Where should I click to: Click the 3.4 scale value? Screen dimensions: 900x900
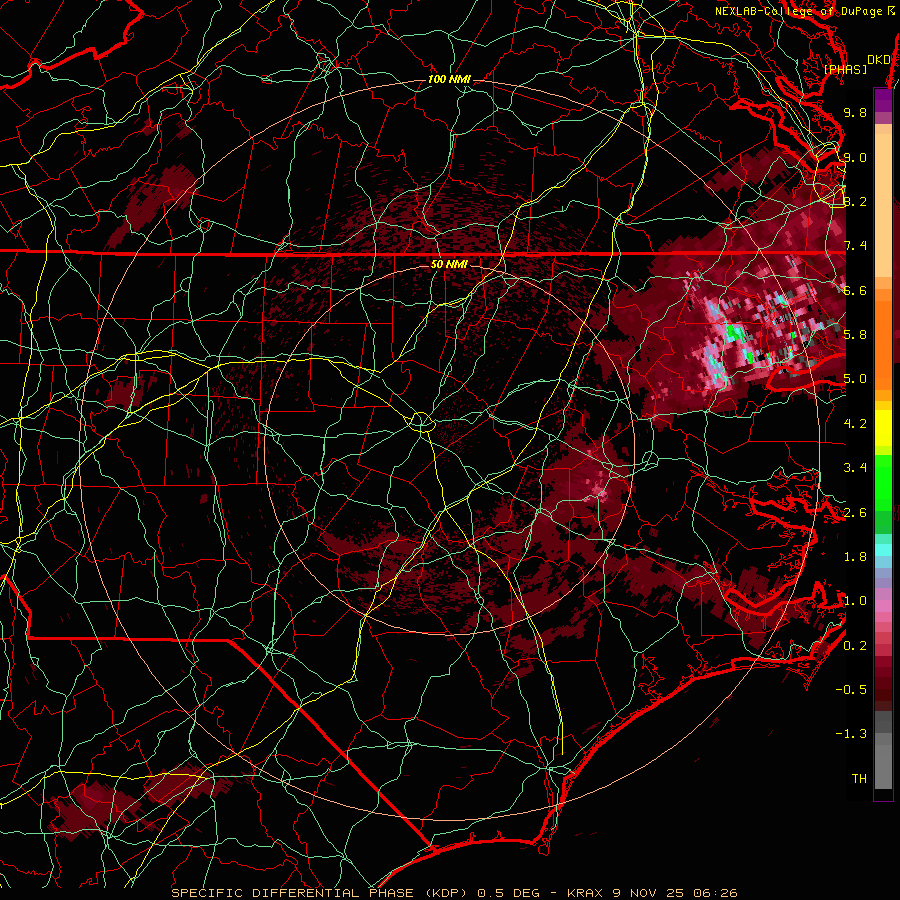coord(855,468)
